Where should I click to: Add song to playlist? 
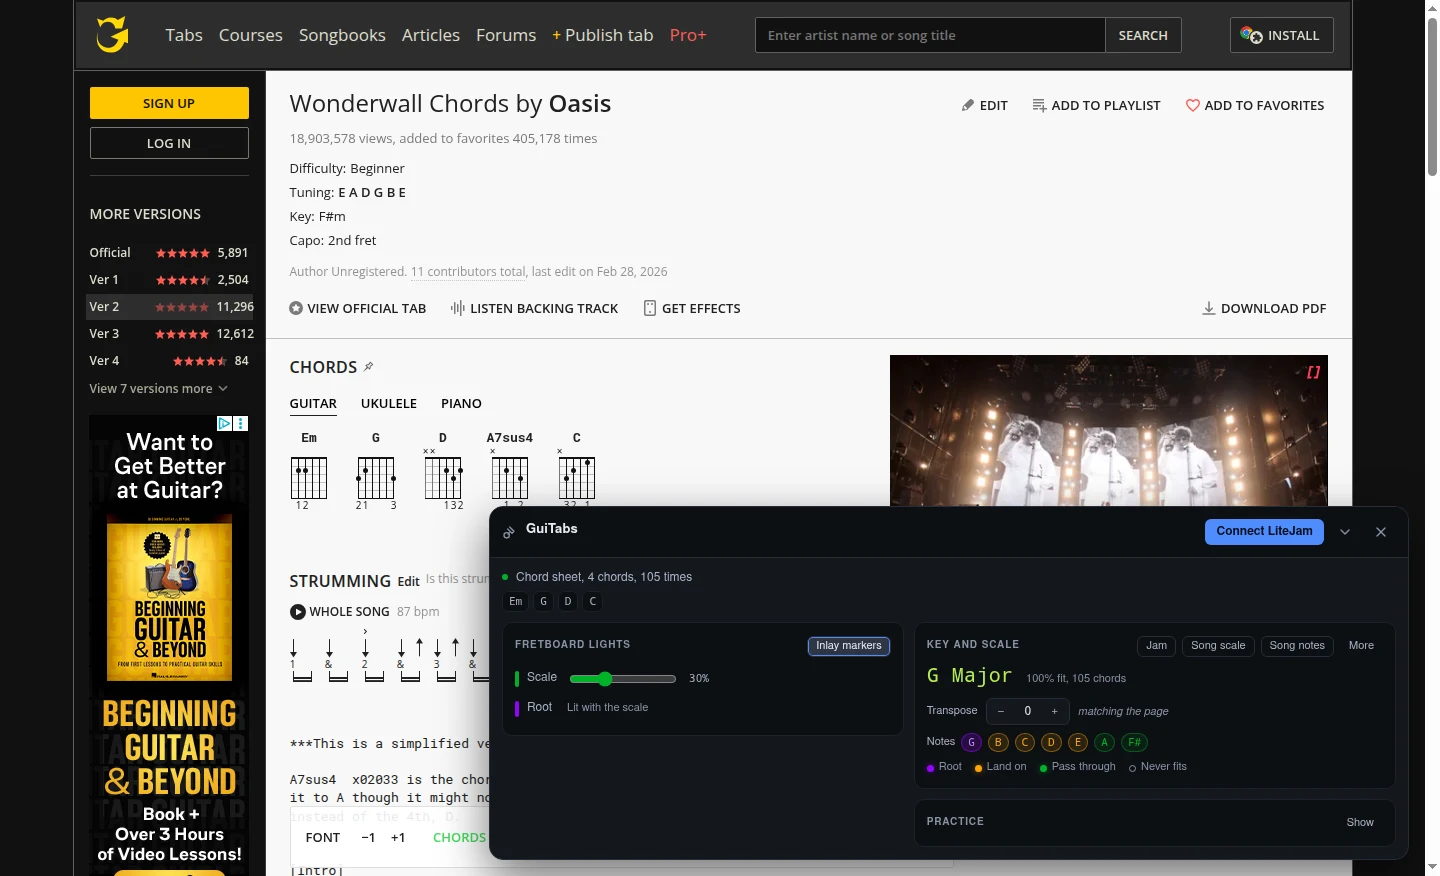point(1096,105)
